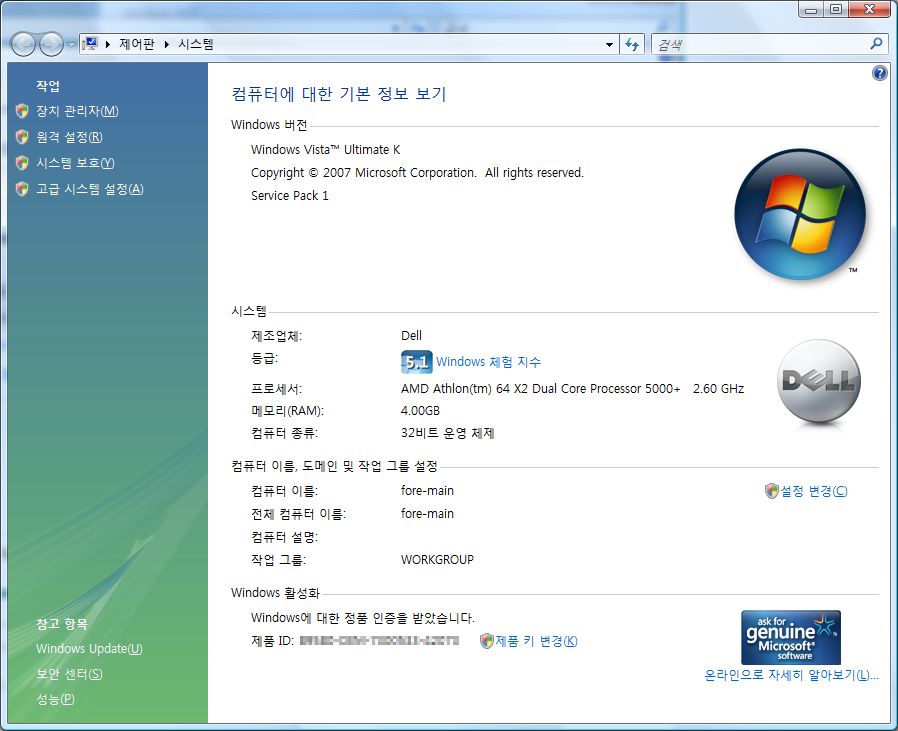Select 제어판 breadcrumb in address bar
This screenshot has width=898, height=731.
[136, 44]
